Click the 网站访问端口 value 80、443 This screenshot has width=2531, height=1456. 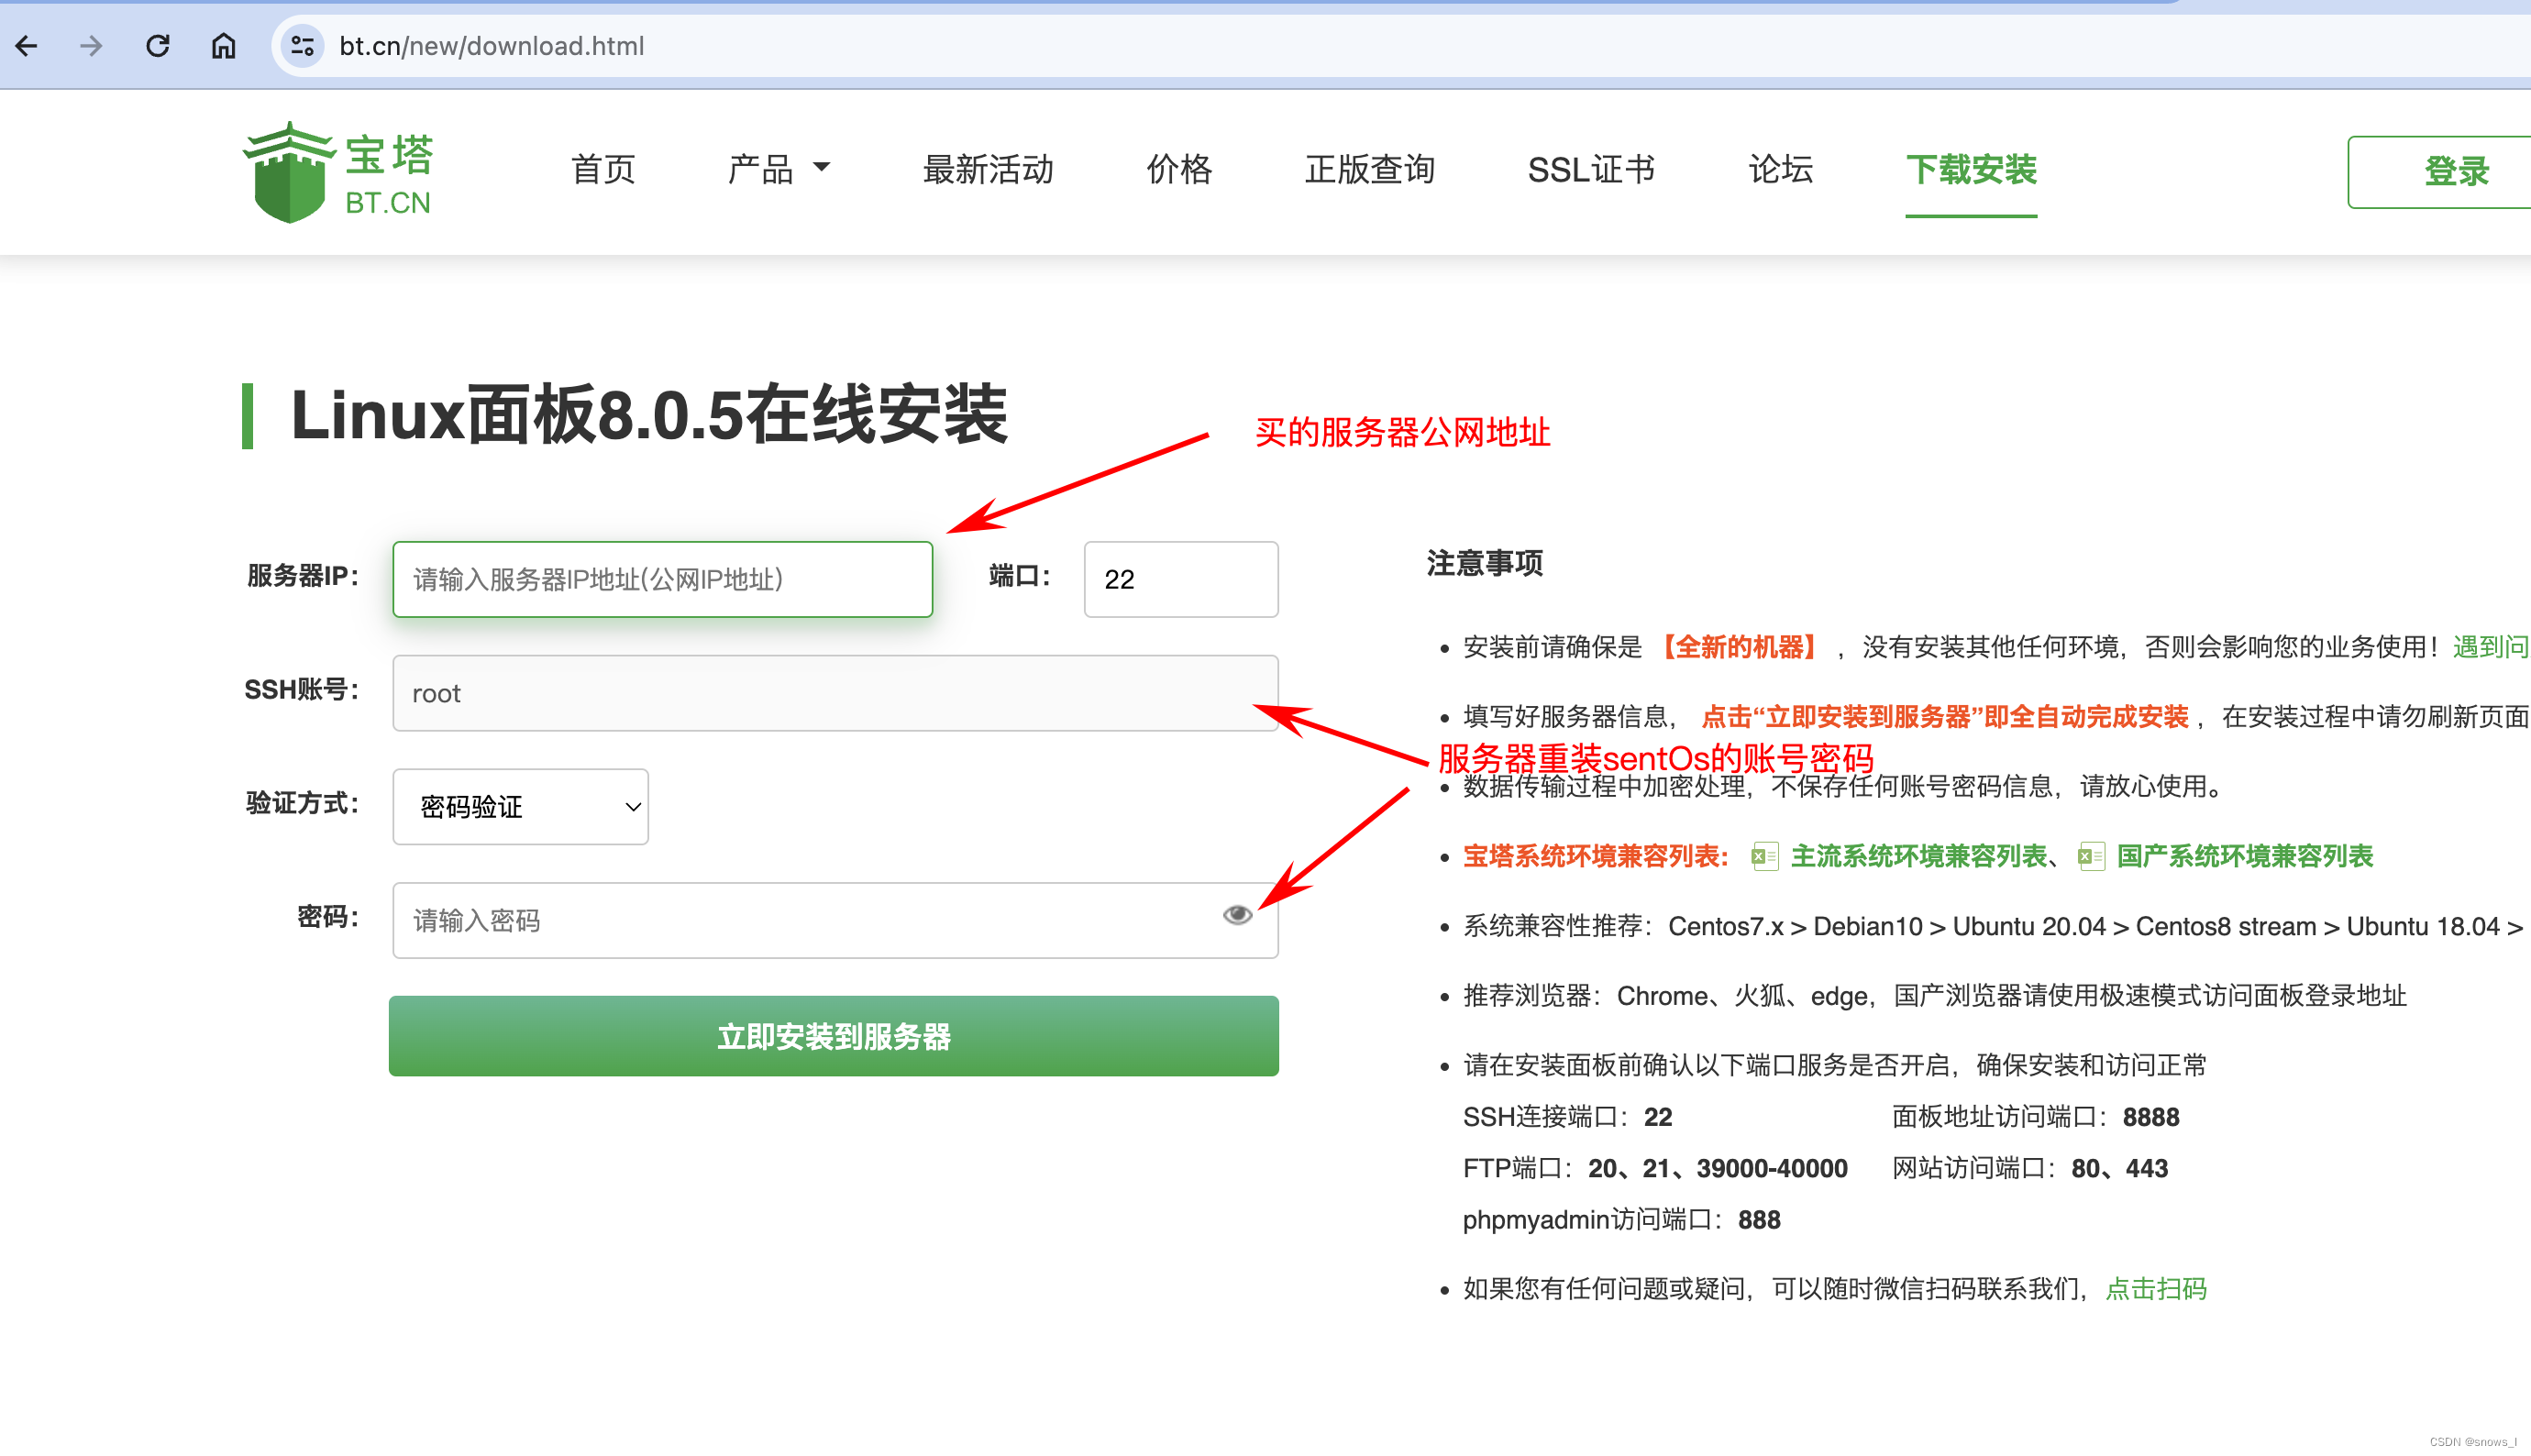pyautogui.click(x=2119, y=1168)
